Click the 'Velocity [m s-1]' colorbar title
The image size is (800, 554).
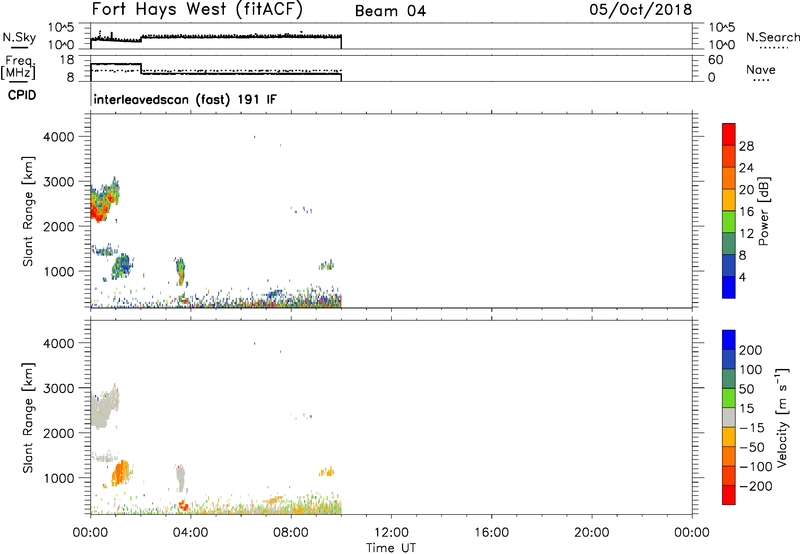point(782,418)
